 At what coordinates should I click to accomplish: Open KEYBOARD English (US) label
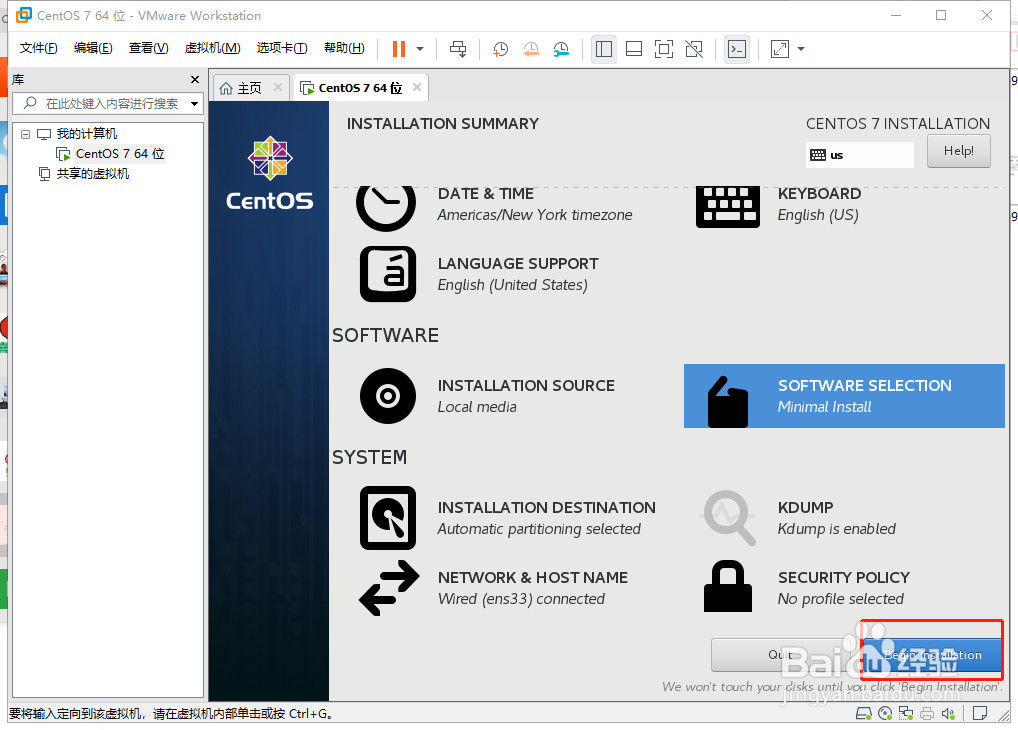click(819, 204)
